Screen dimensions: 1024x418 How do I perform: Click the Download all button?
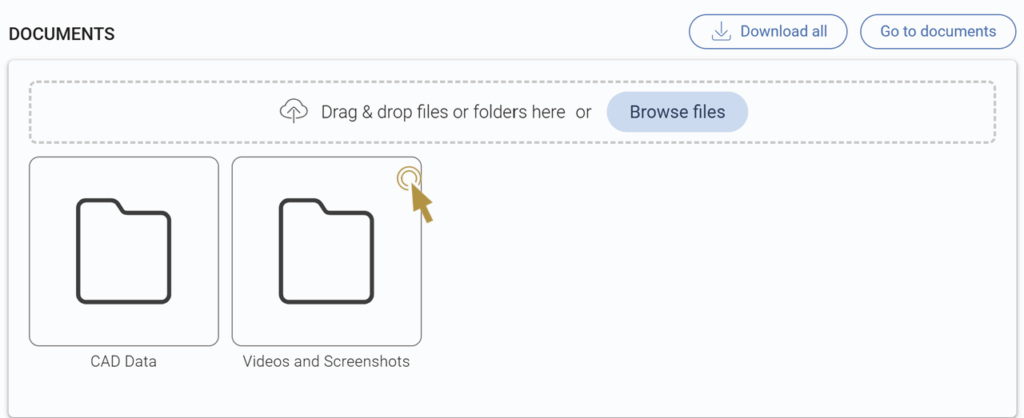pos(768,31)
